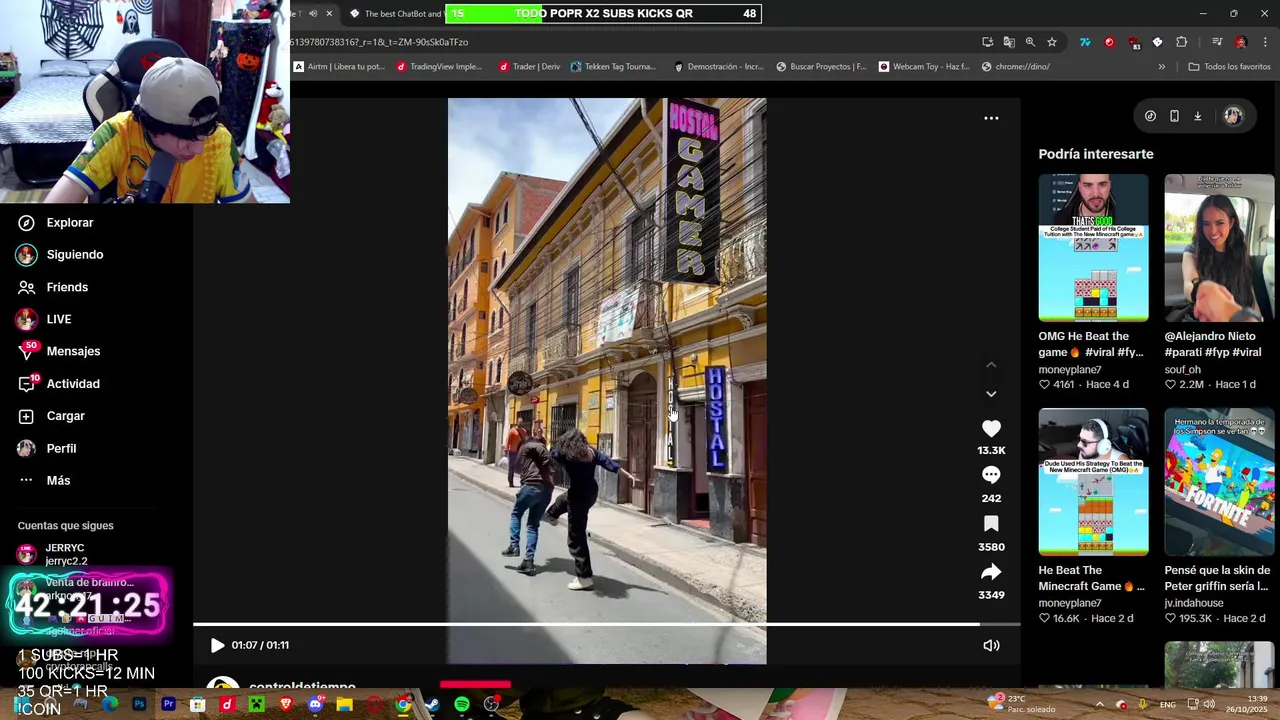Open Photoshop from the taskbar
This screenshot has width=1280, height=720.
click(x=139, y=705)
